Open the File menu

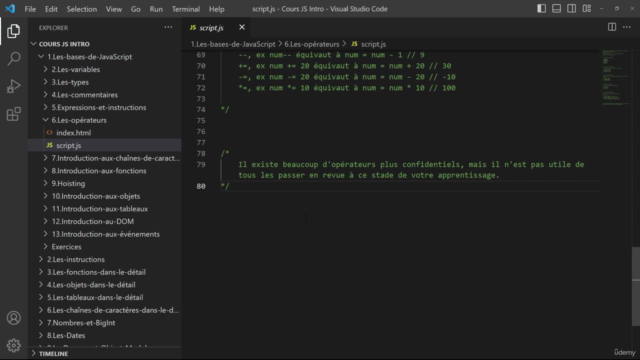coord(30,9)
